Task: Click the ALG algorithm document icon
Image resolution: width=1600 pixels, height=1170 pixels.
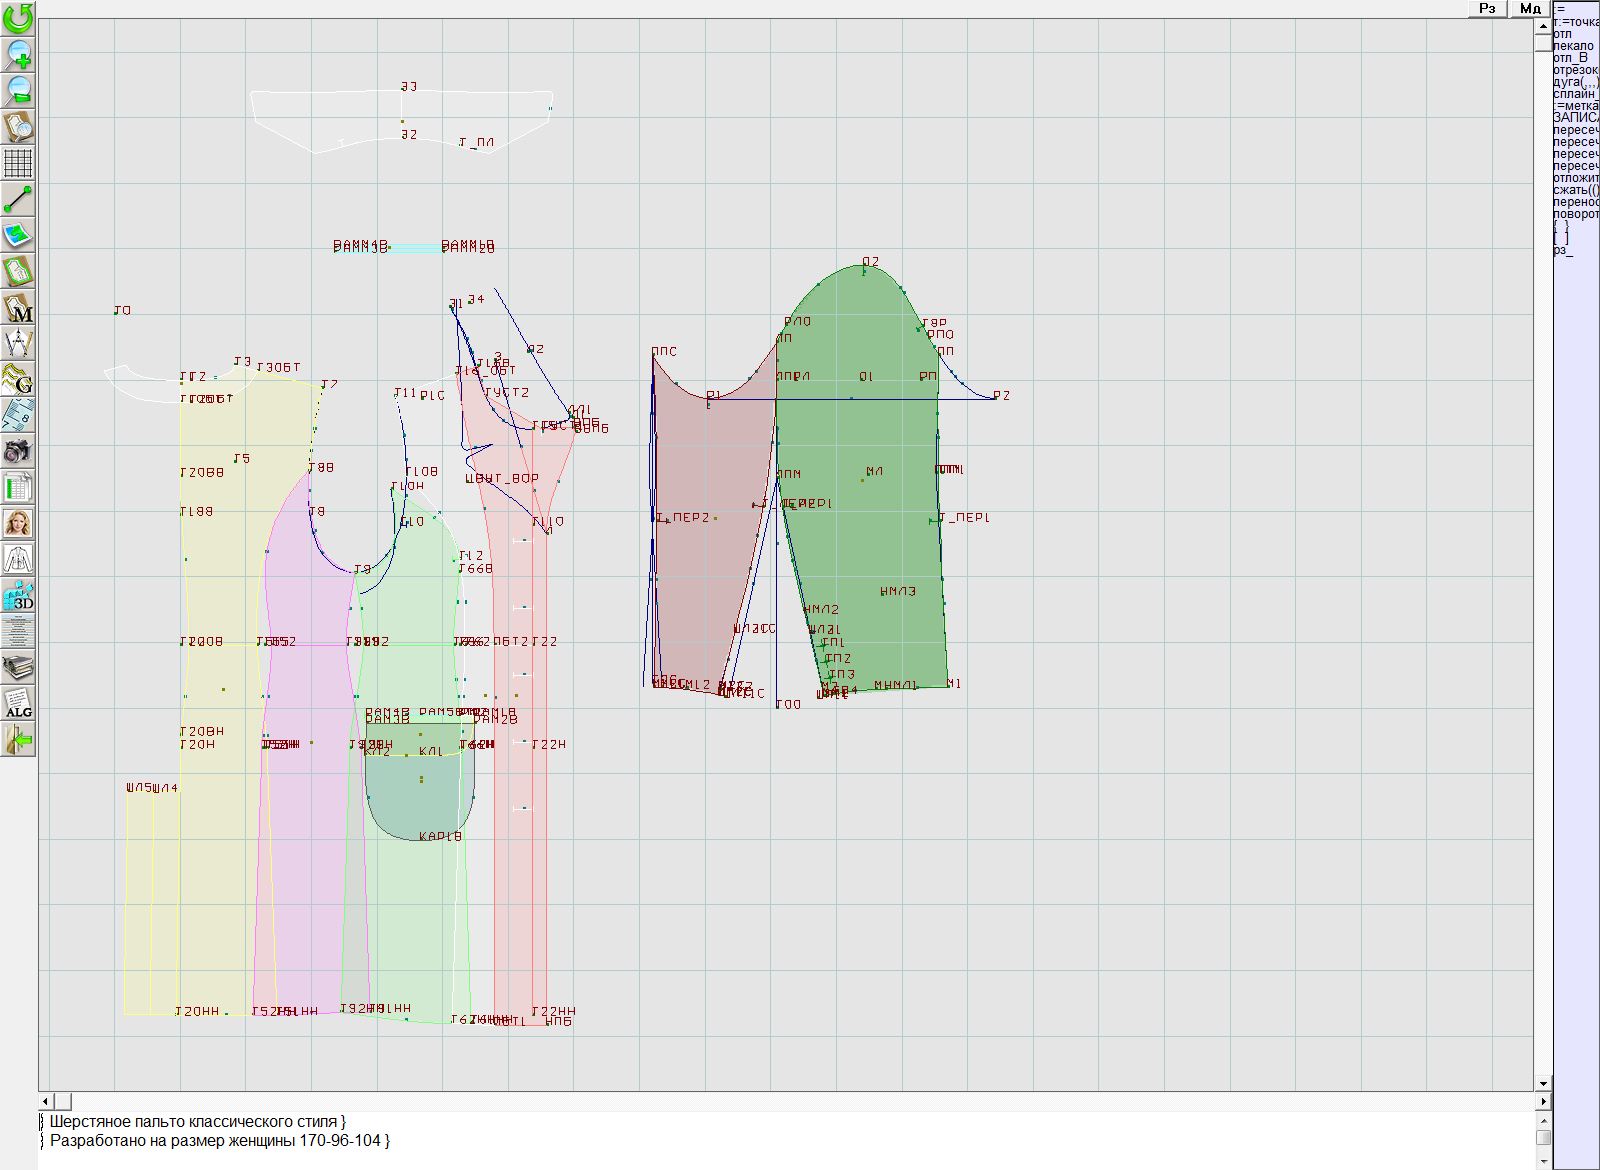Action: (18, 703)
